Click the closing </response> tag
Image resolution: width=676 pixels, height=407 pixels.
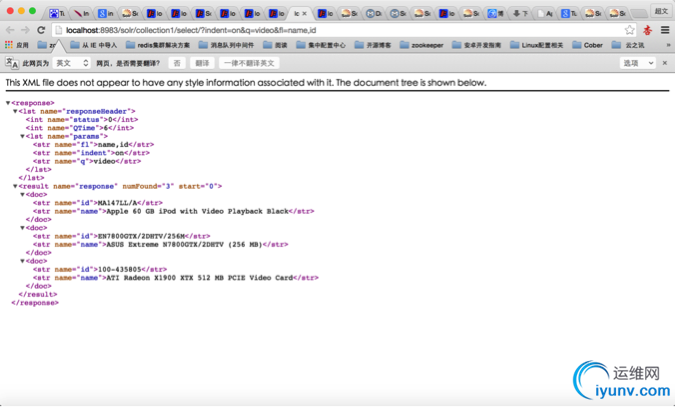click(x=35, y=303)
